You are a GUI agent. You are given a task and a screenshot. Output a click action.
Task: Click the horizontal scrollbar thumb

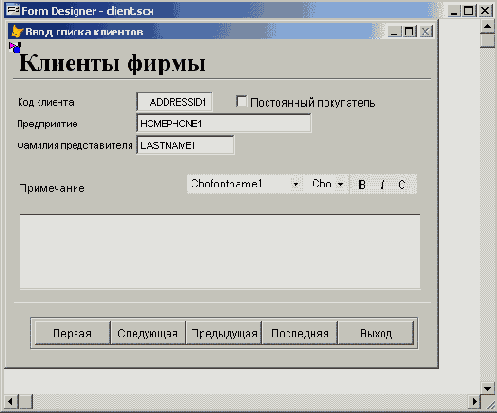click(25, 401)
